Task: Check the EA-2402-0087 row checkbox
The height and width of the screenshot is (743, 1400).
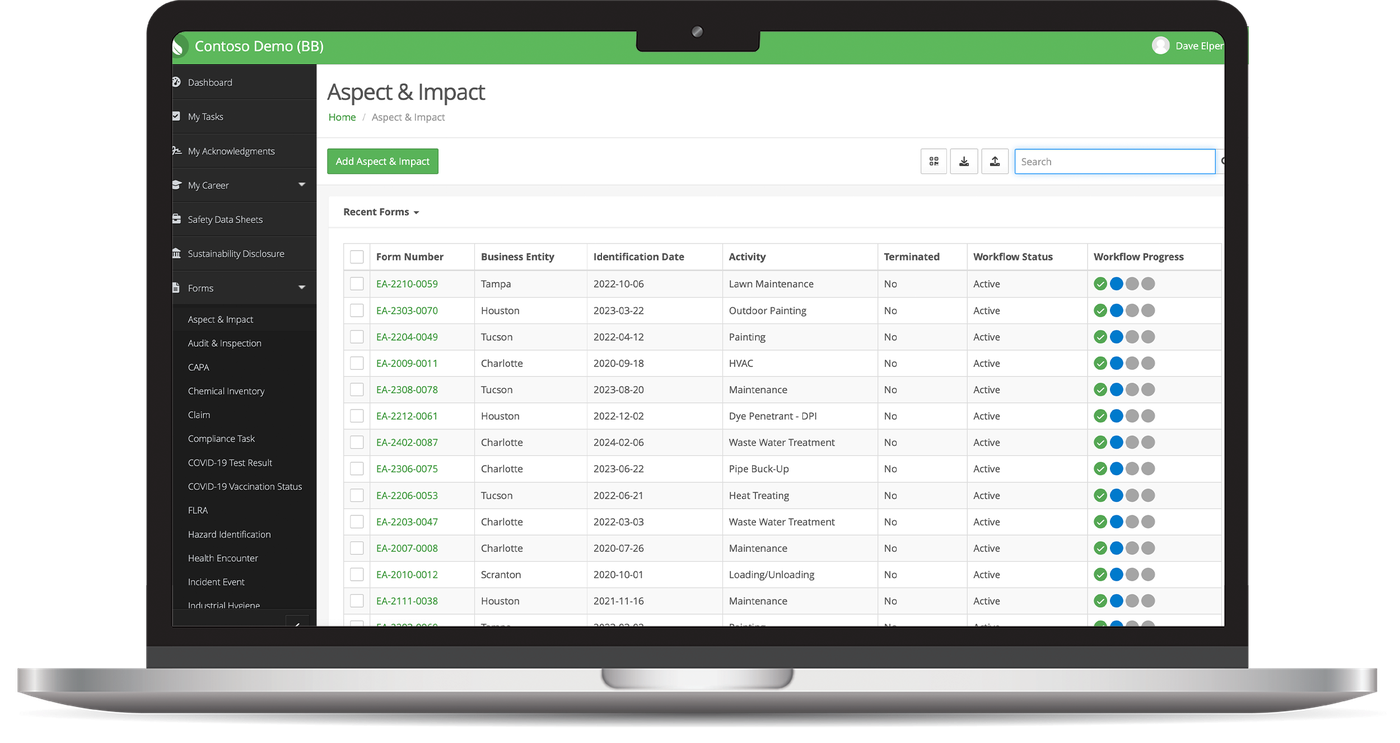Action: [357, 442]
